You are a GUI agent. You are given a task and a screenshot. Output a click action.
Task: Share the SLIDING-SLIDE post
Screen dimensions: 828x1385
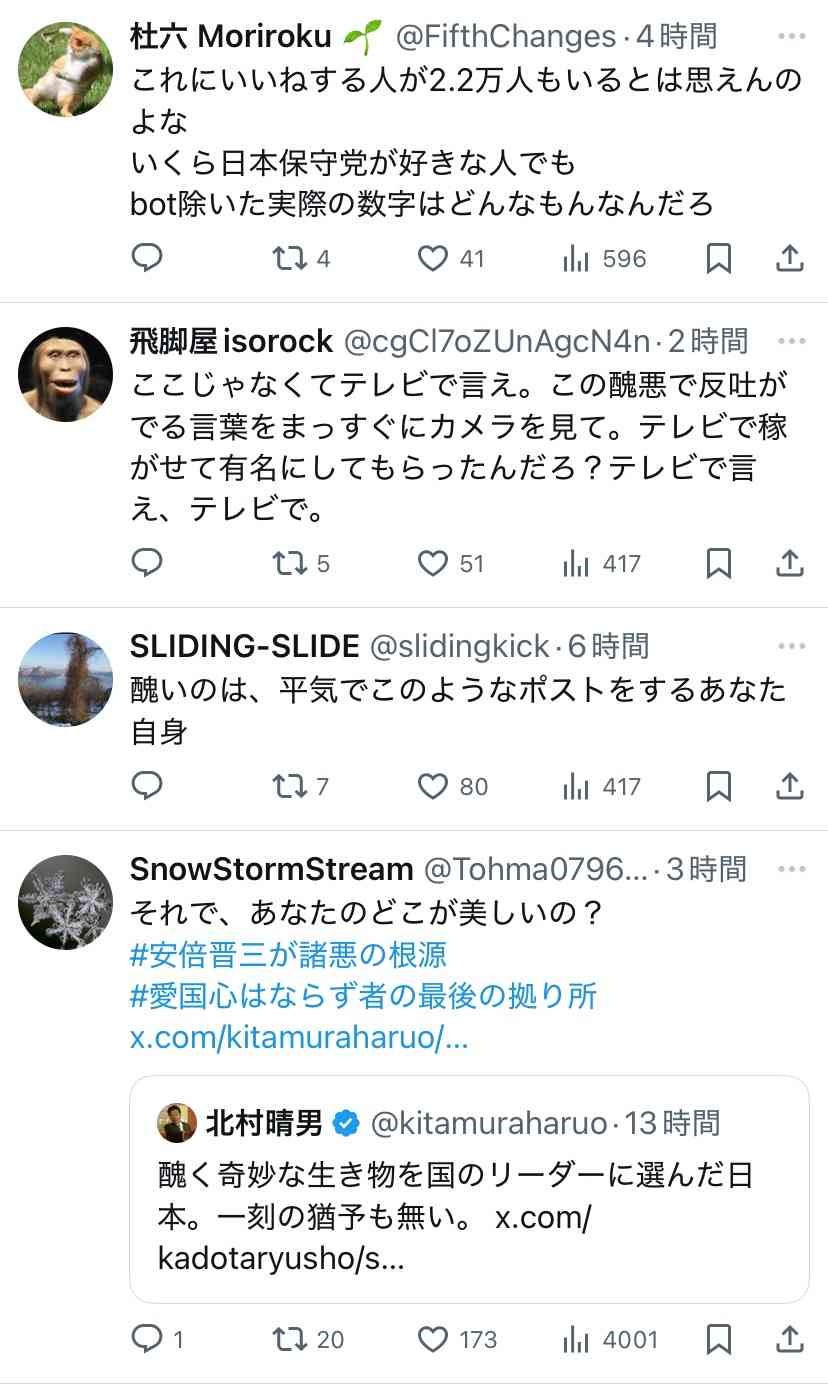click(x=790, y=786)
